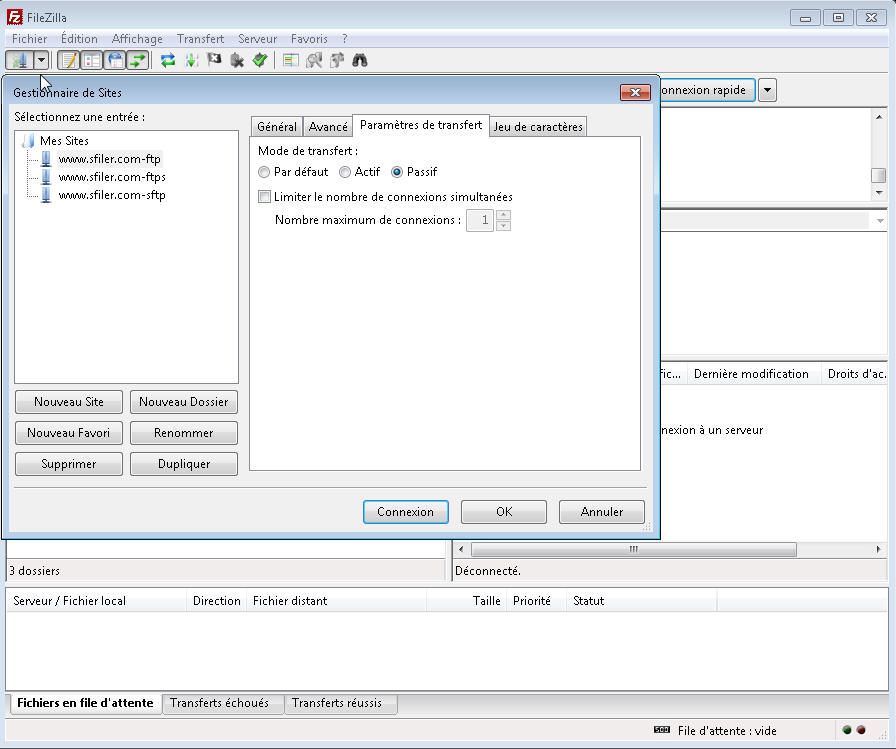Click server icon of www.sfiler.com-sftp entry

click(x=46, y=195)
